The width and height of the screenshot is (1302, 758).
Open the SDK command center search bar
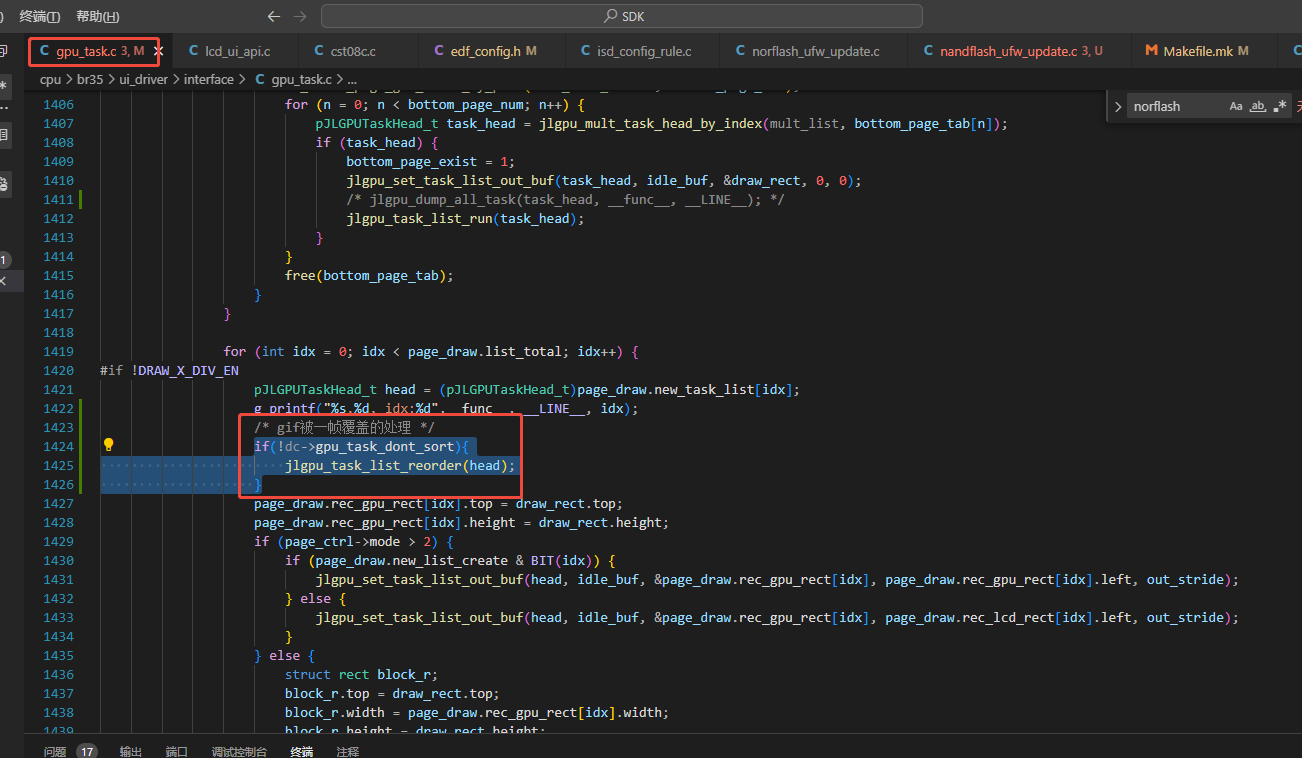(x=621, y=16)
